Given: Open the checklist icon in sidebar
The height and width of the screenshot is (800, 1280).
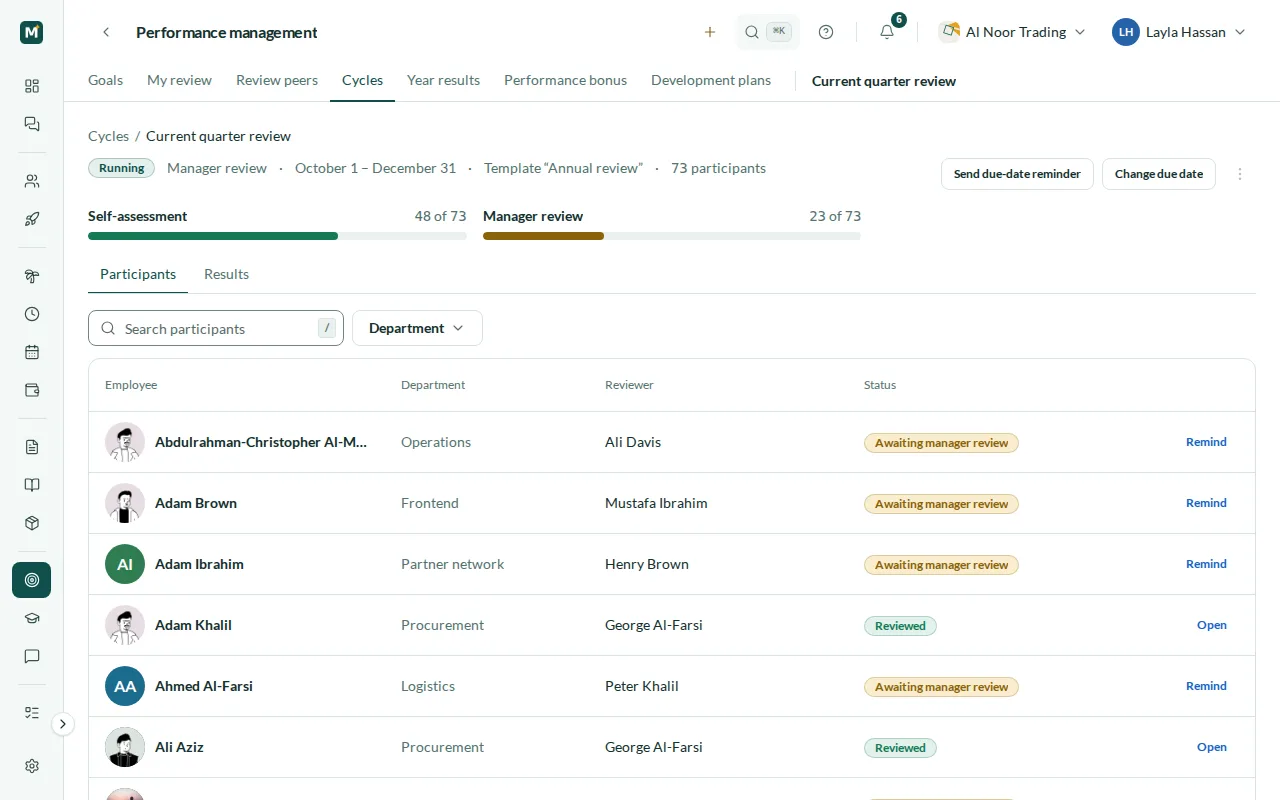Looking at the screenshot, I should (x=32, y=713).
